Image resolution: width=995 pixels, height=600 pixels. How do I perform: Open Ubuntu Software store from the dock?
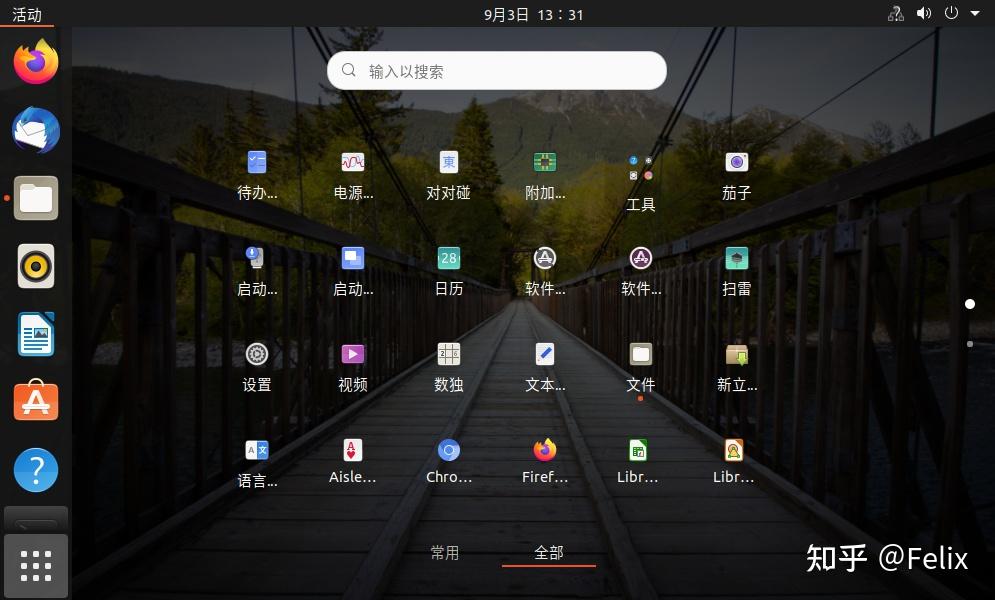[35, 402]
